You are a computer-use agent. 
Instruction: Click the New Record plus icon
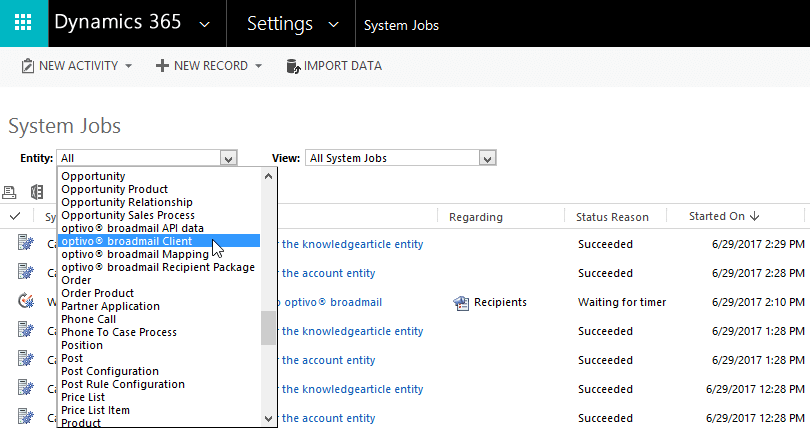(162, 66)
